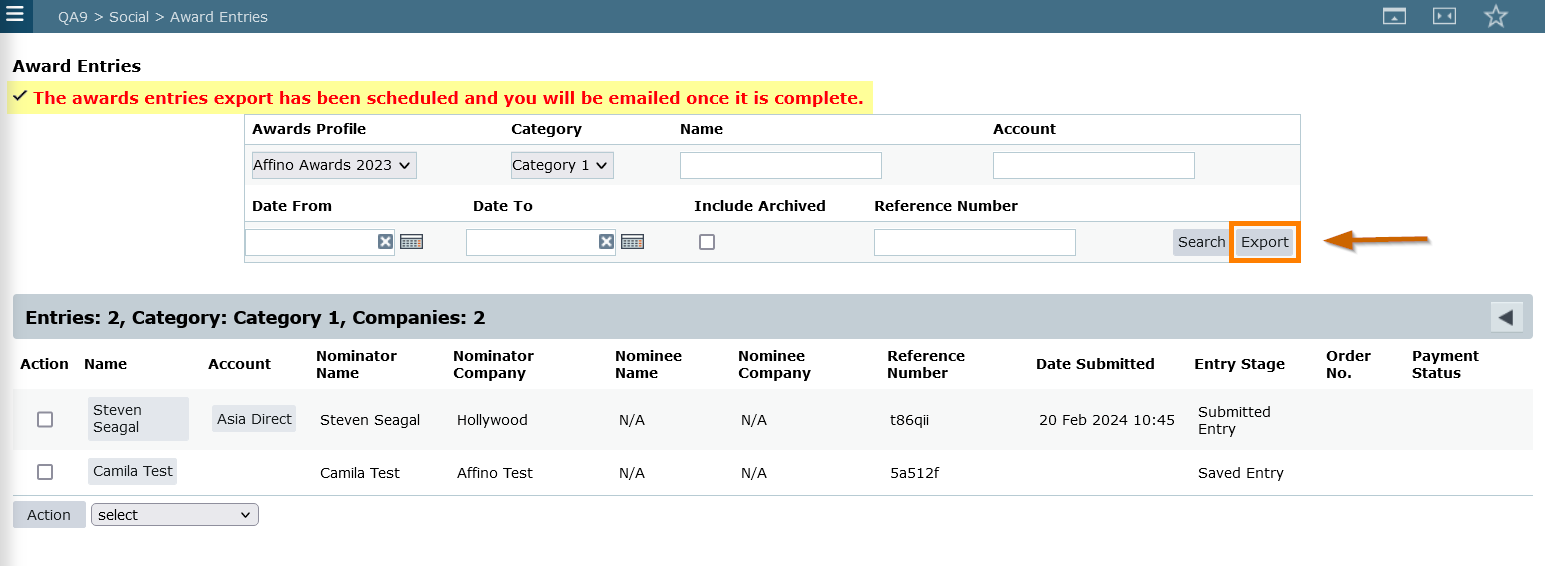The height and width of the screenshot is (566, 1545).
Task: Select the Camila Test entry checkbox
Action: coord(45,472)
